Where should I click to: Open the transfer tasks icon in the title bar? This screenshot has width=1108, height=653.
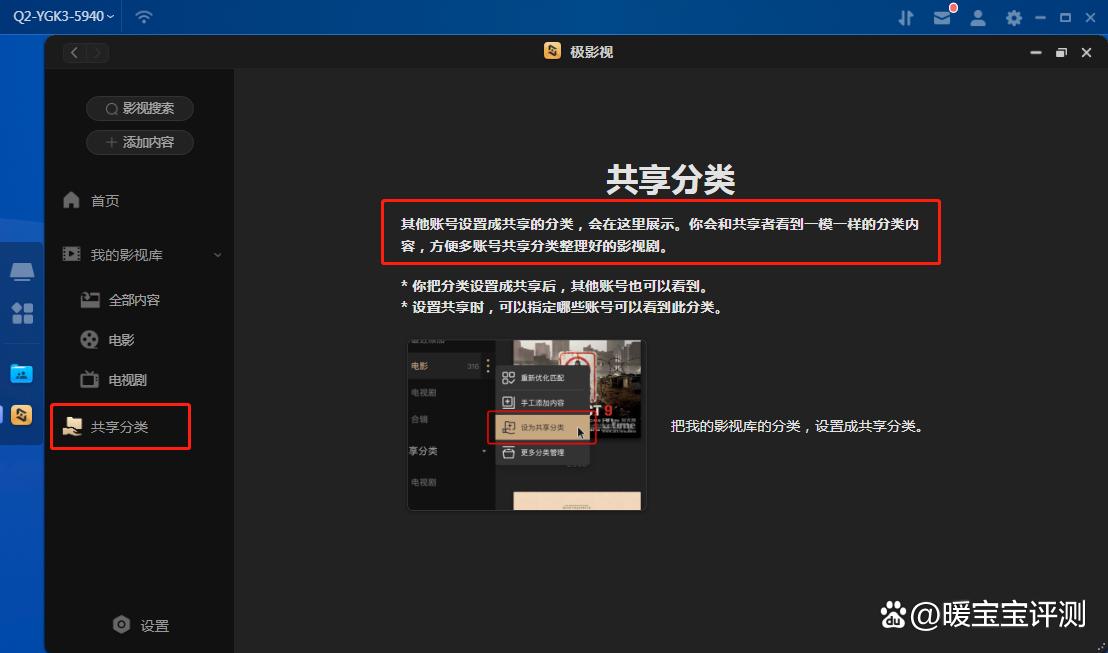[x=906, y=16]
